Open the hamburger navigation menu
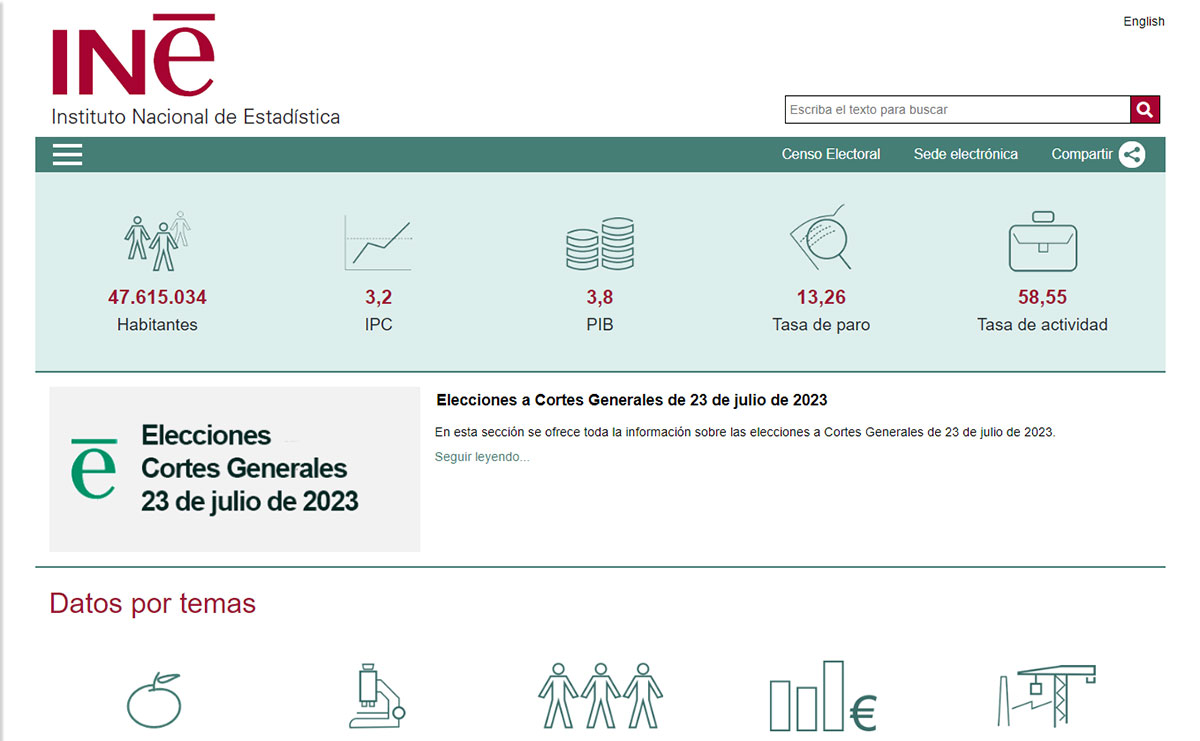1200x741 pixels. pyautogui.click(x=67, y=154)
